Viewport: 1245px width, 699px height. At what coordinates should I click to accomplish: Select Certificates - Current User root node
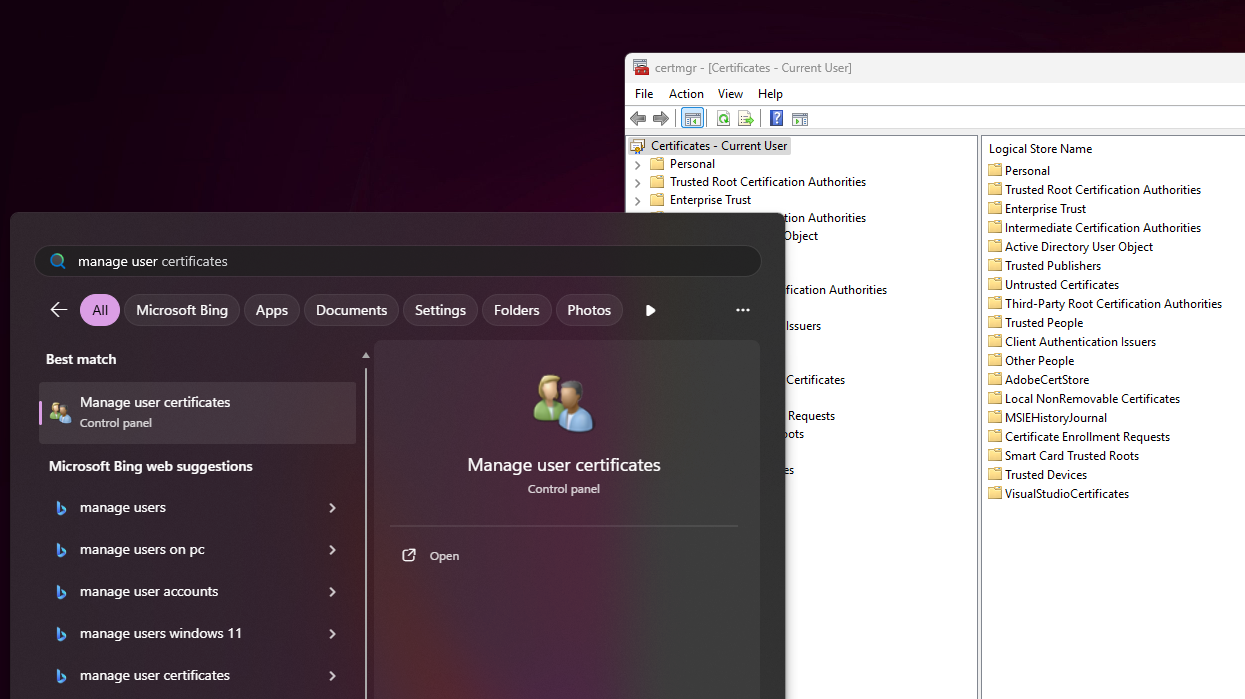tap(719, 146)
